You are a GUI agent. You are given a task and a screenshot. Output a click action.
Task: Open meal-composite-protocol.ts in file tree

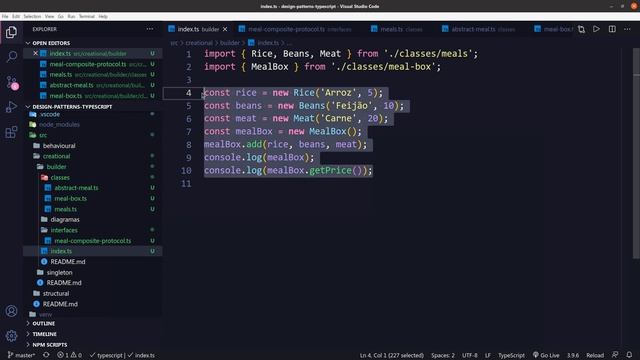(93, 241)
